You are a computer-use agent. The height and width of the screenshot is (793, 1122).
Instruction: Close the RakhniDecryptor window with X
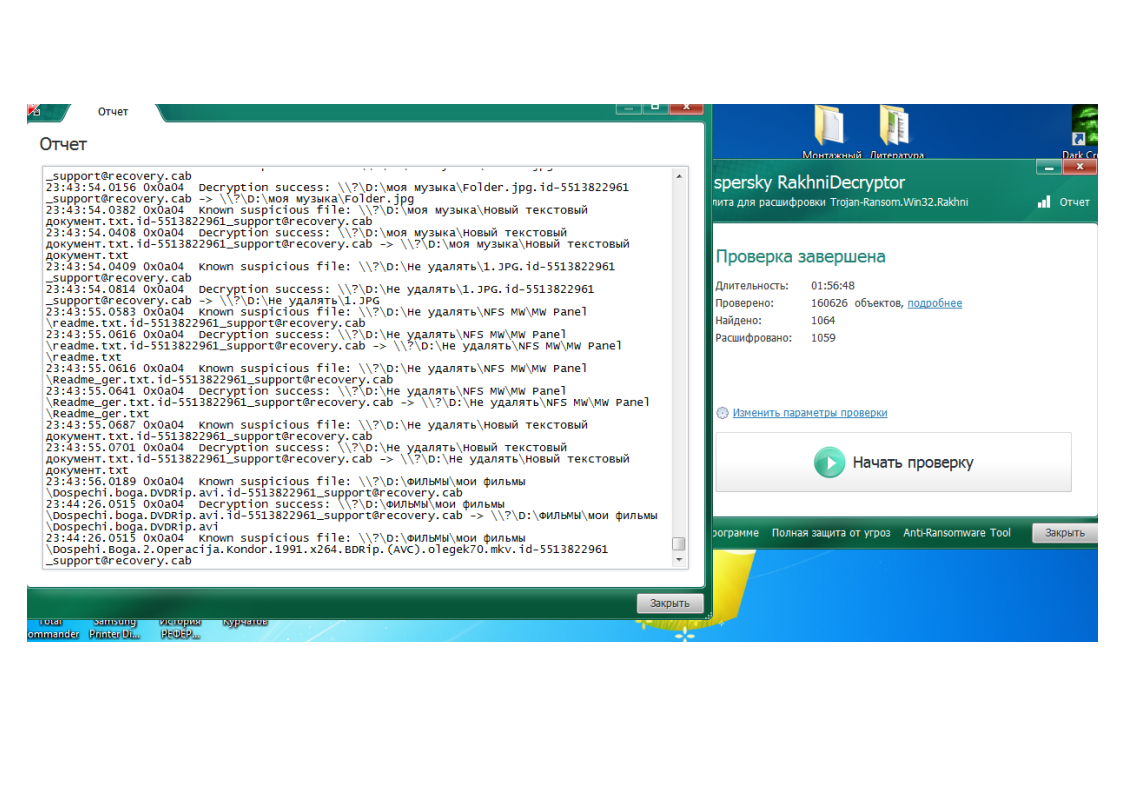1080,167
